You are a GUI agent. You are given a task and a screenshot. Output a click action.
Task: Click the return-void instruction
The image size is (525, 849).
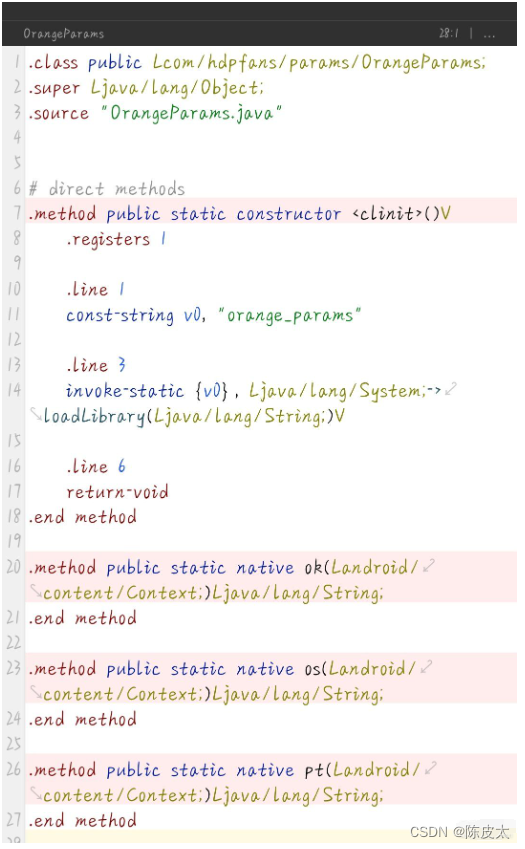click(x=117, y=491)
